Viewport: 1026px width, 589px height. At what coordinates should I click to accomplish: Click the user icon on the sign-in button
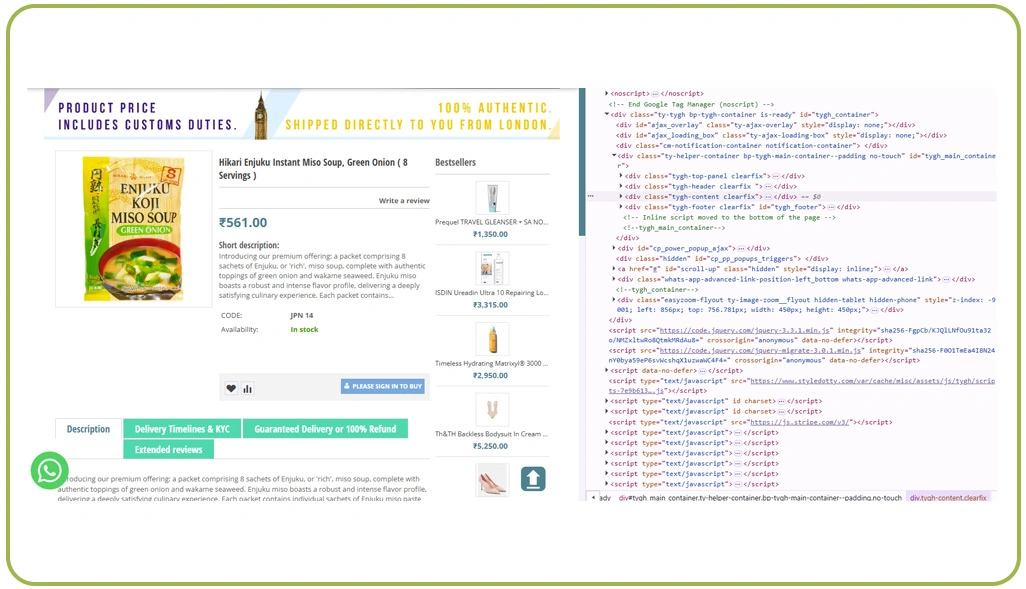347,386
